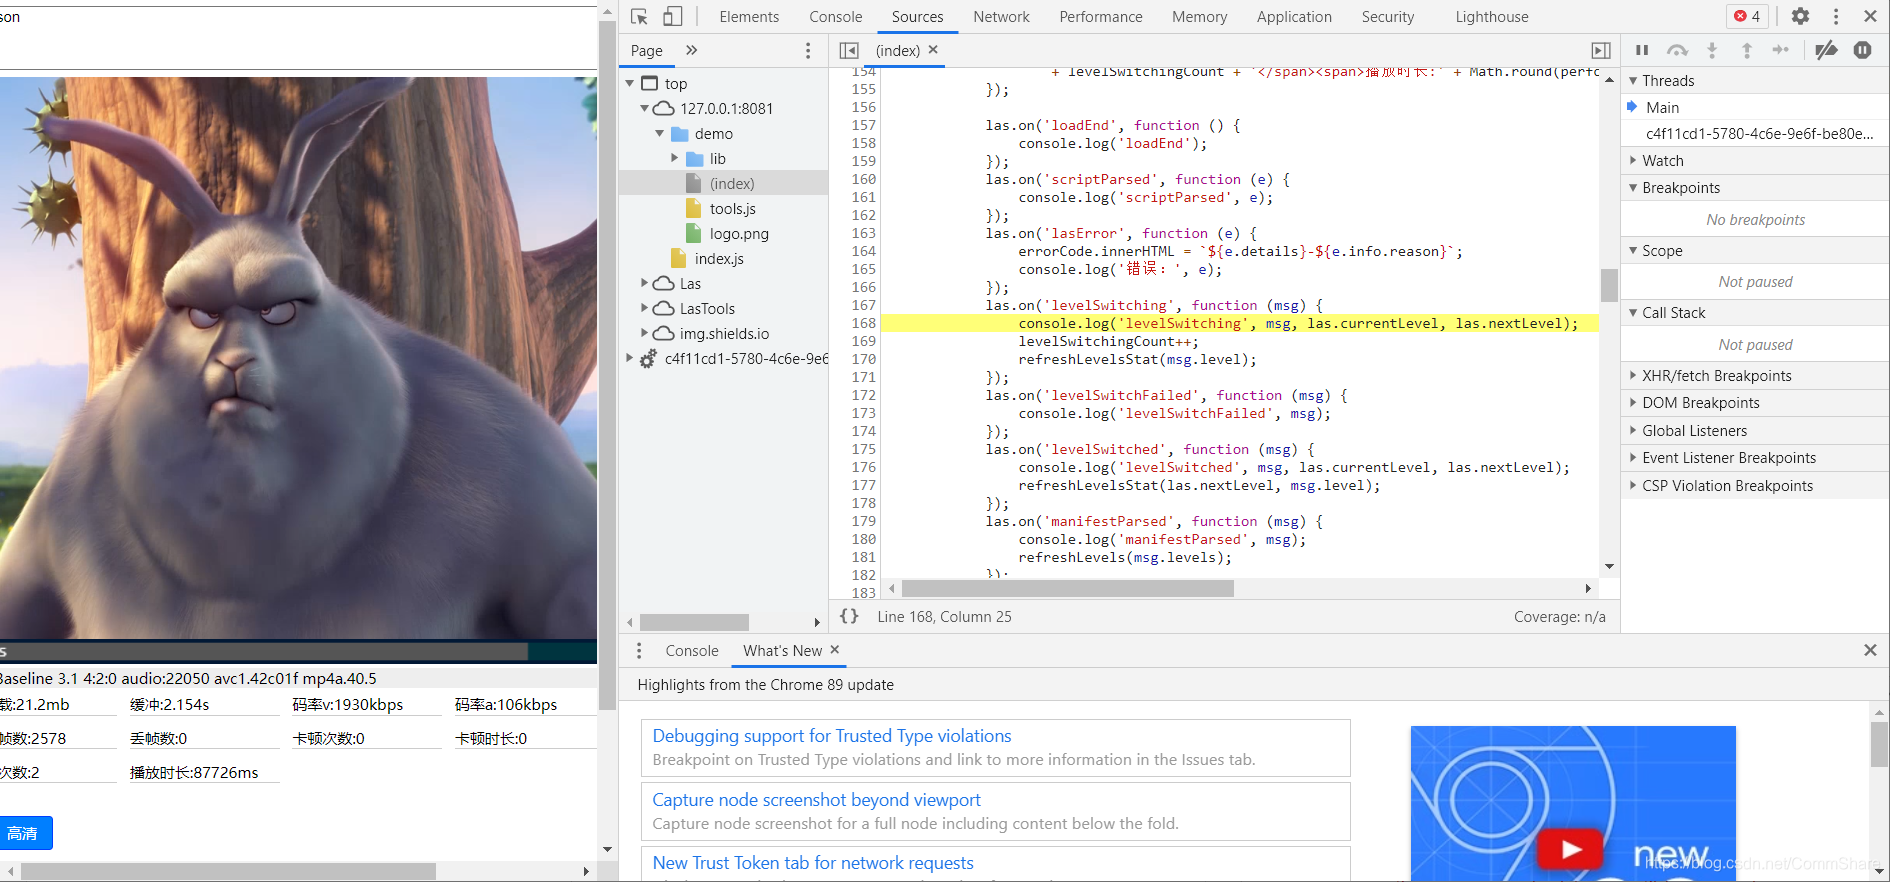Open the console drawer three-dot menu
This screenshot has height=882, width=1890.
[x=639, y=651]
